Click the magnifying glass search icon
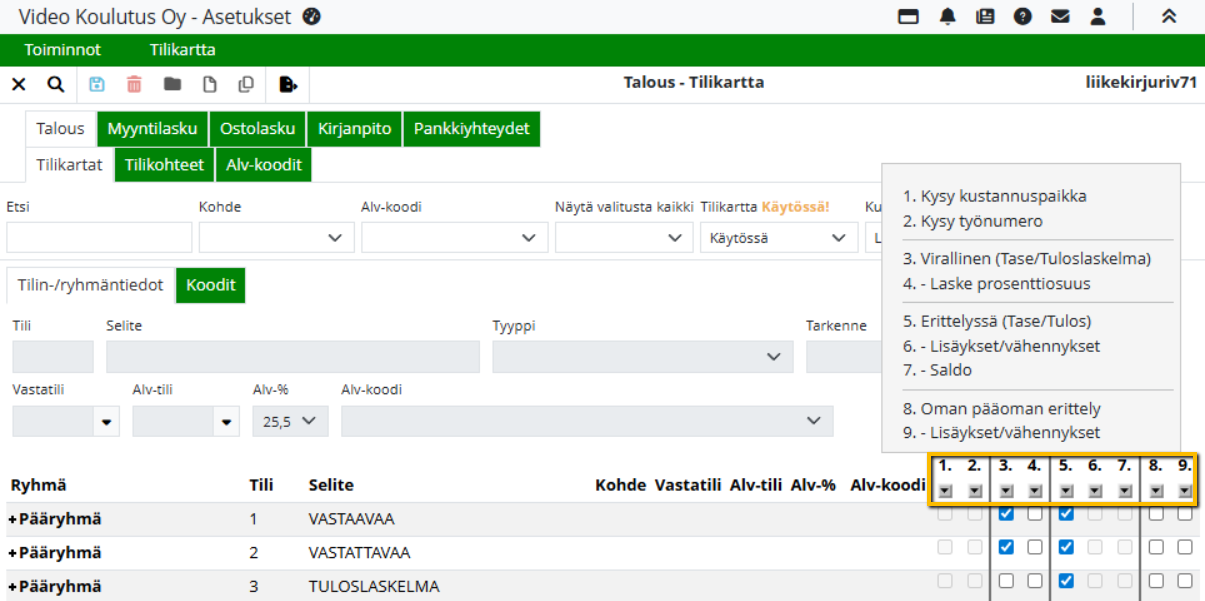Image resolution: width=1205 pixels, height=601 pixels. [56, 84]
